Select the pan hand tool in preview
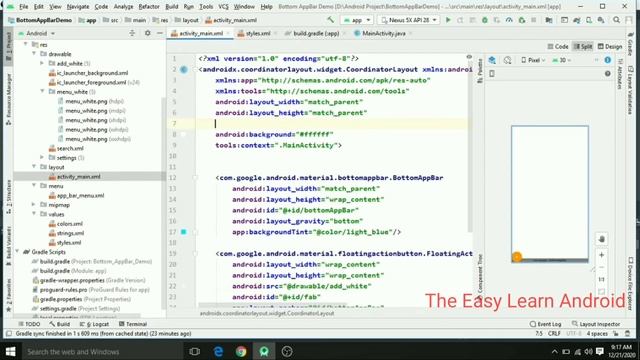Viewport: 640px width, 360px height. [601, 239]
